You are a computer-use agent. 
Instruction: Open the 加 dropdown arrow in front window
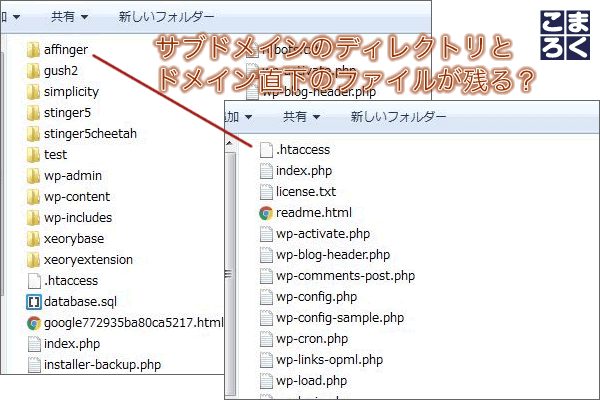(x=248, y=117)
